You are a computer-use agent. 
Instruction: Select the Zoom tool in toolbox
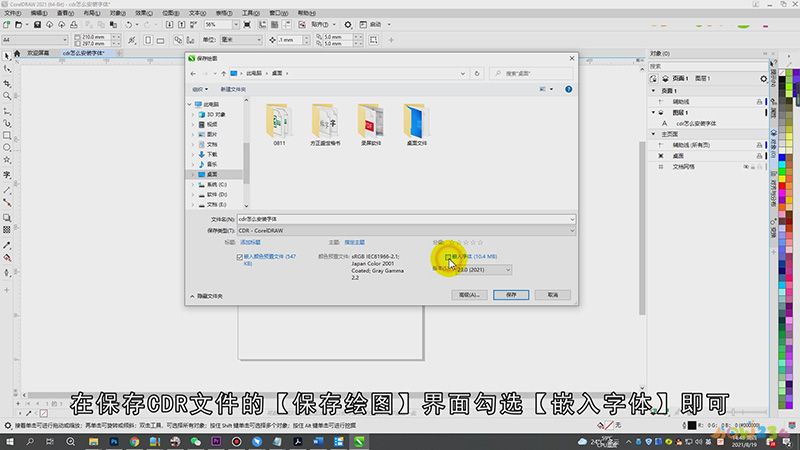[7, 96]
